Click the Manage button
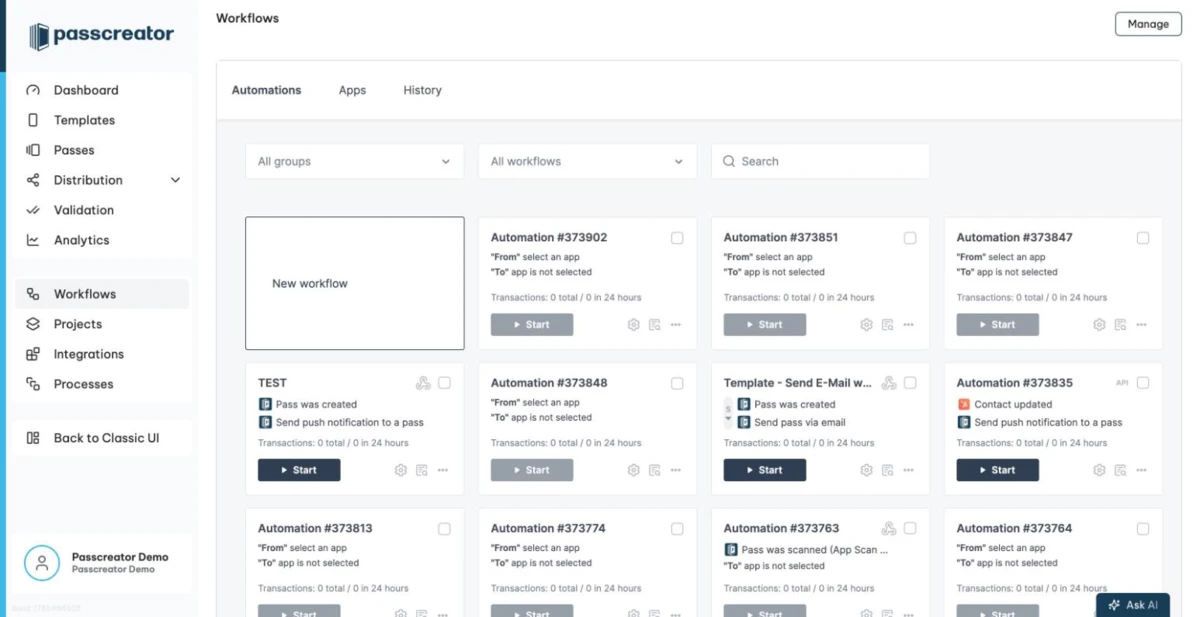Image resolution: width=1200 pixels, height=617 pixels. [x=1148, y=24]
